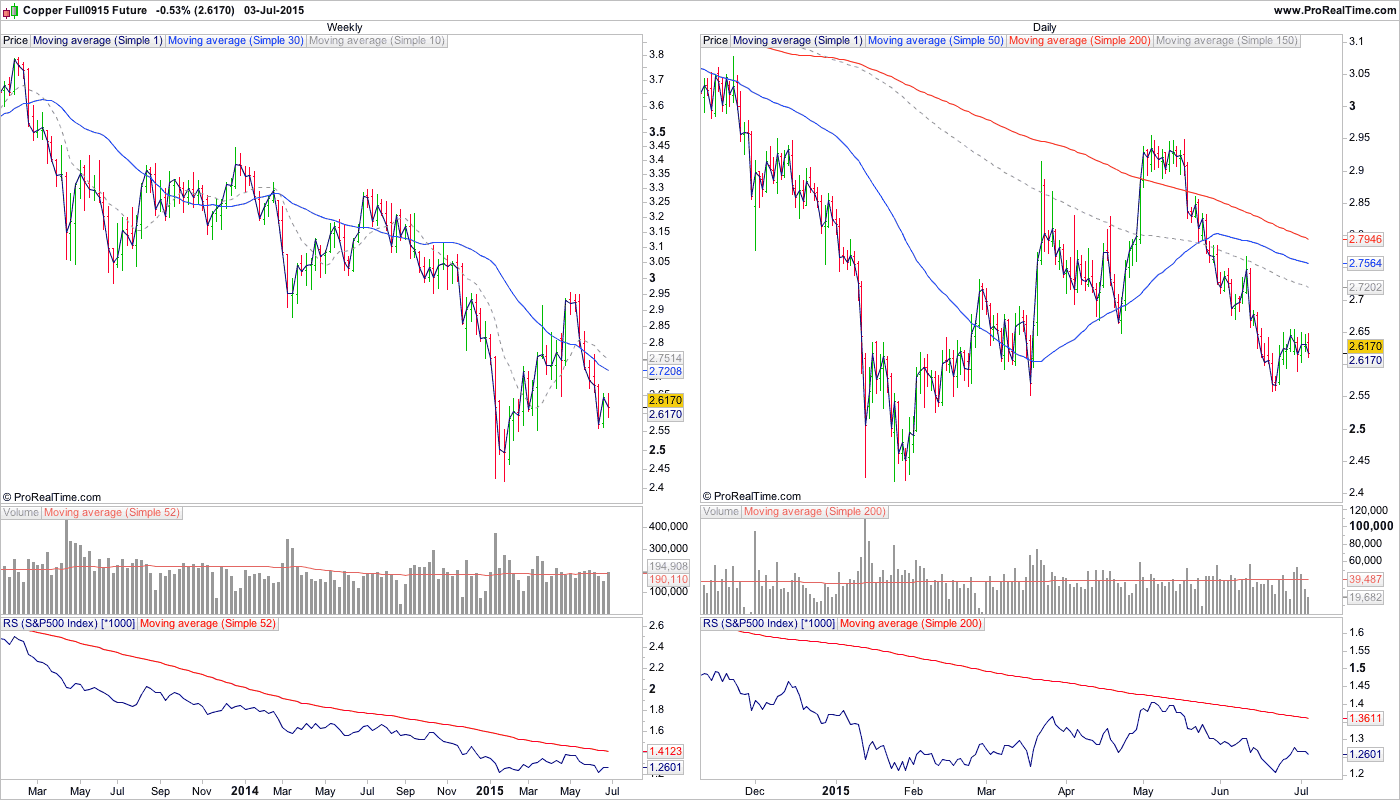Click the 2015 year label on Daily time axis
The height and width of the screenshot is (800, 1400).
point(836,790)
